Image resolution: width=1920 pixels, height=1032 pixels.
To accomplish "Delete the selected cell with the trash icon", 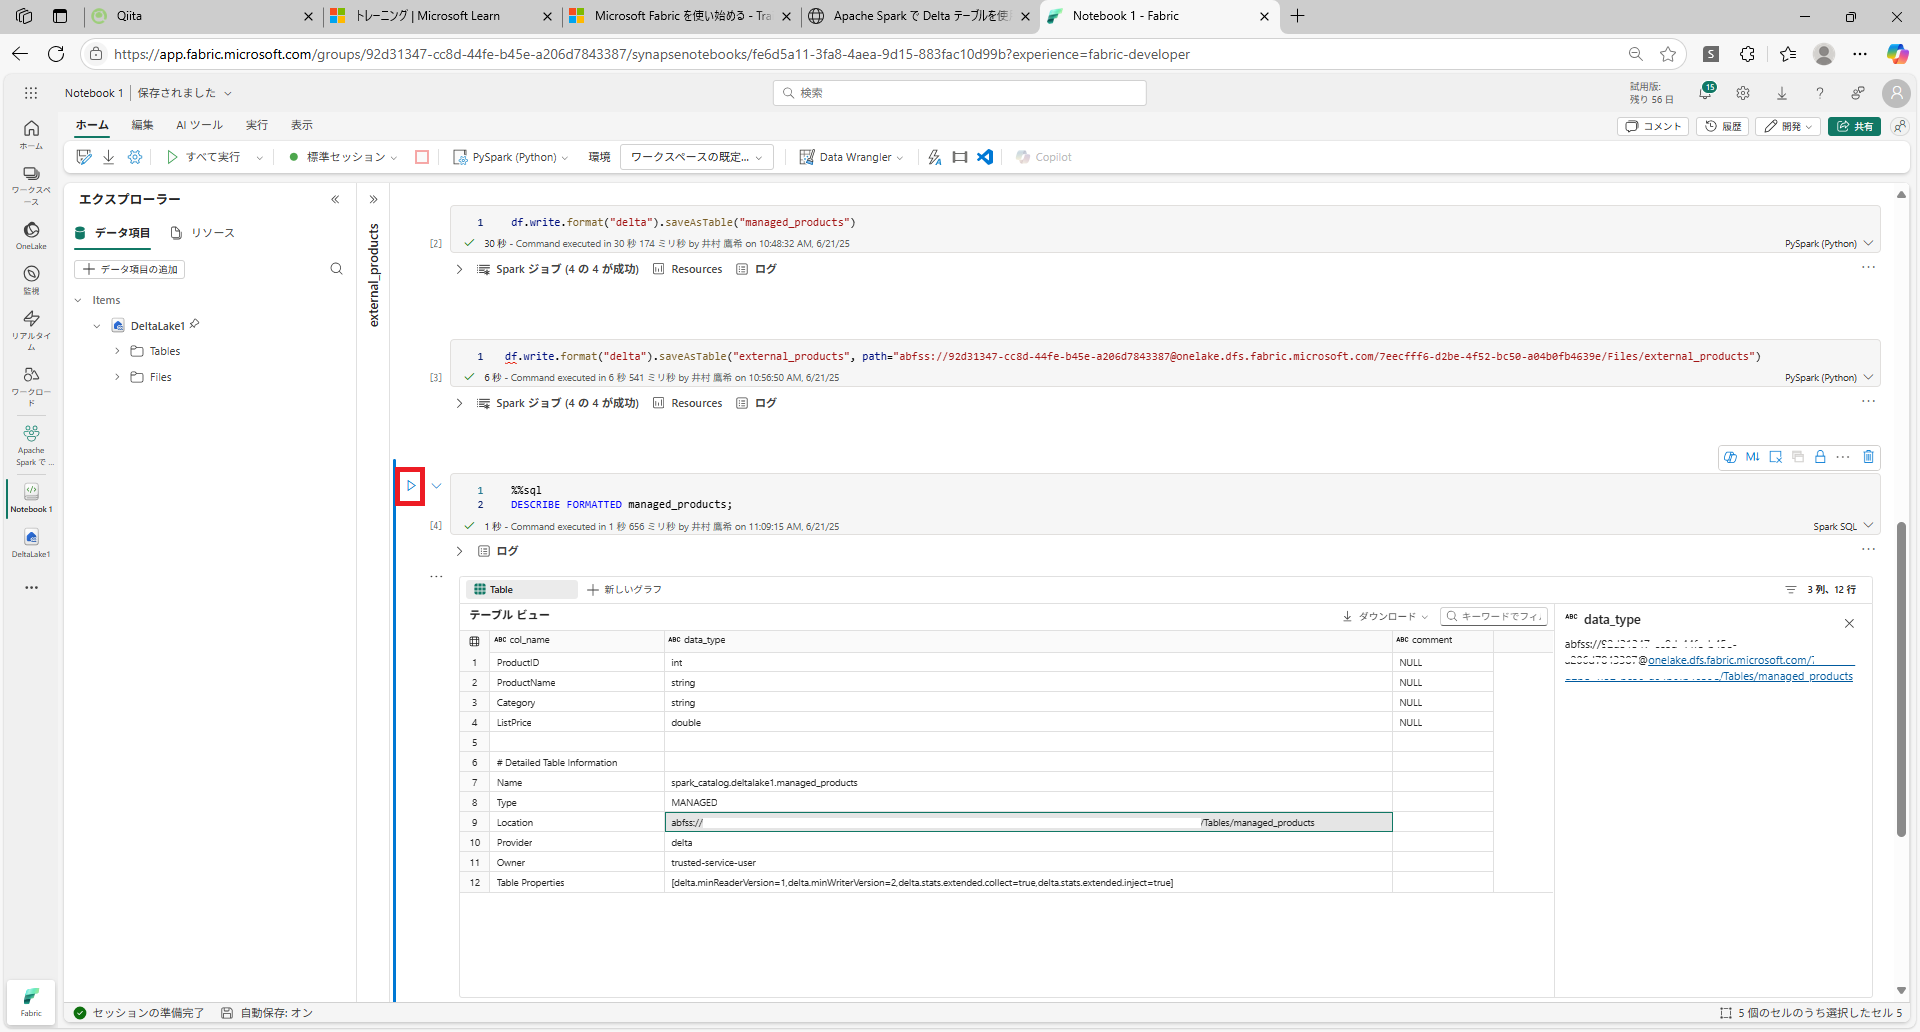I will tap(1868, 457).
